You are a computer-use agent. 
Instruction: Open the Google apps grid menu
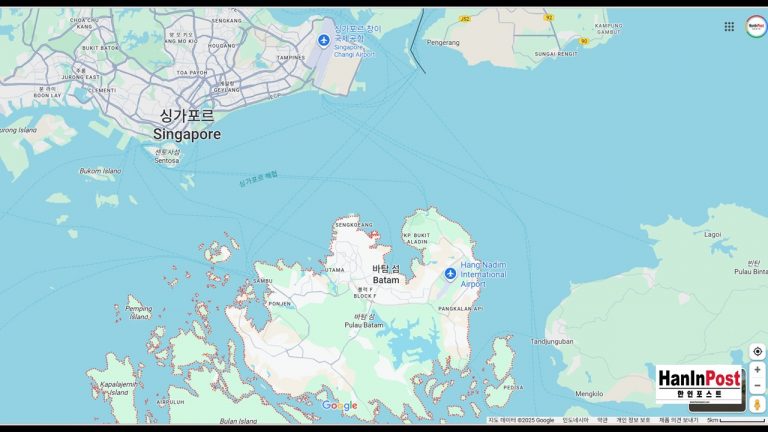click(x=729, y=26)
